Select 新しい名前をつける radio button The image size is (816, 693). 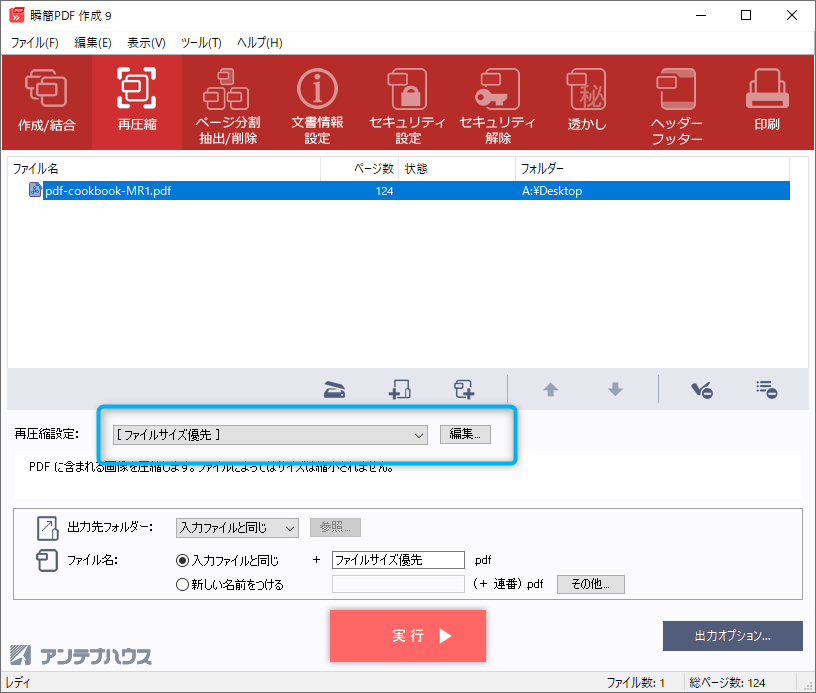(x=182, y=585)
